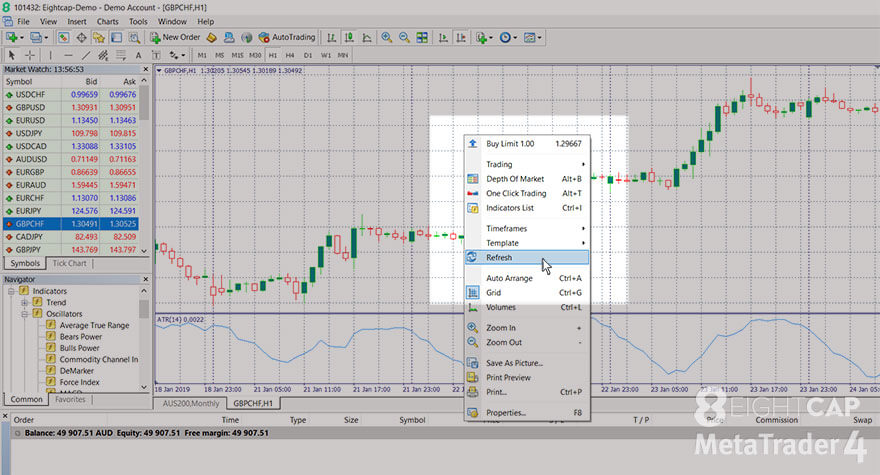The width and height of the screenshot is (880, 475).
Task: Select EURJPY row in Market Watch
Action: (71, 211)
